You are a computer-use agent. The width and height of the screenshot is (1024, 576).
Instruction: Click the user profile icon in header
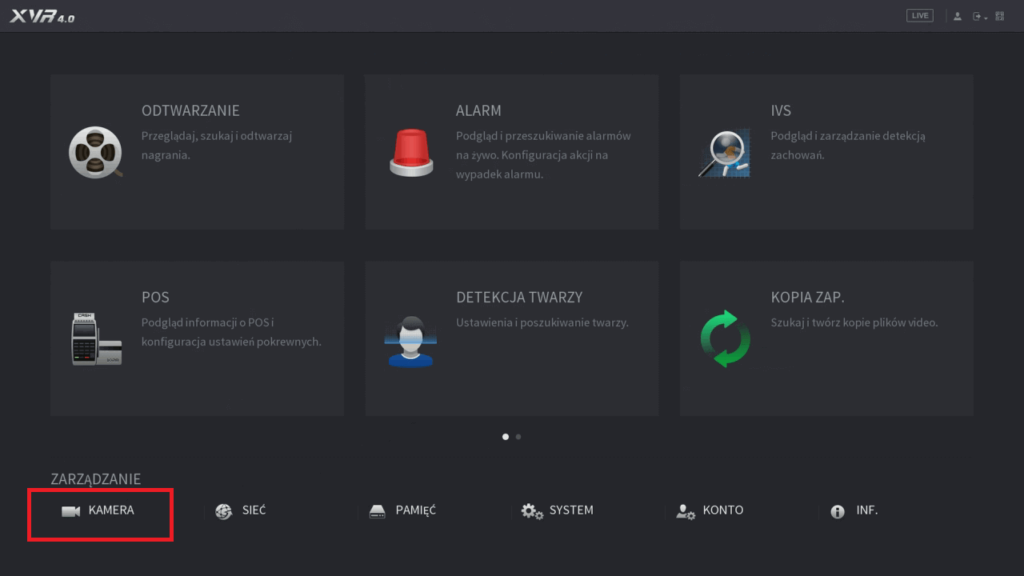click(x=957, y=16)
